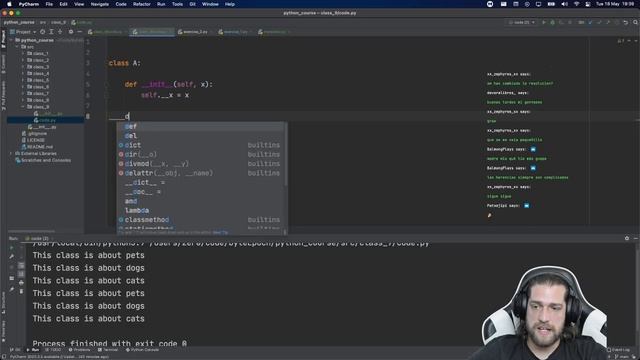Open the Navigate menu
Image resolution: width=640 pixels, height=360 pixels.
tap(100, 4)
